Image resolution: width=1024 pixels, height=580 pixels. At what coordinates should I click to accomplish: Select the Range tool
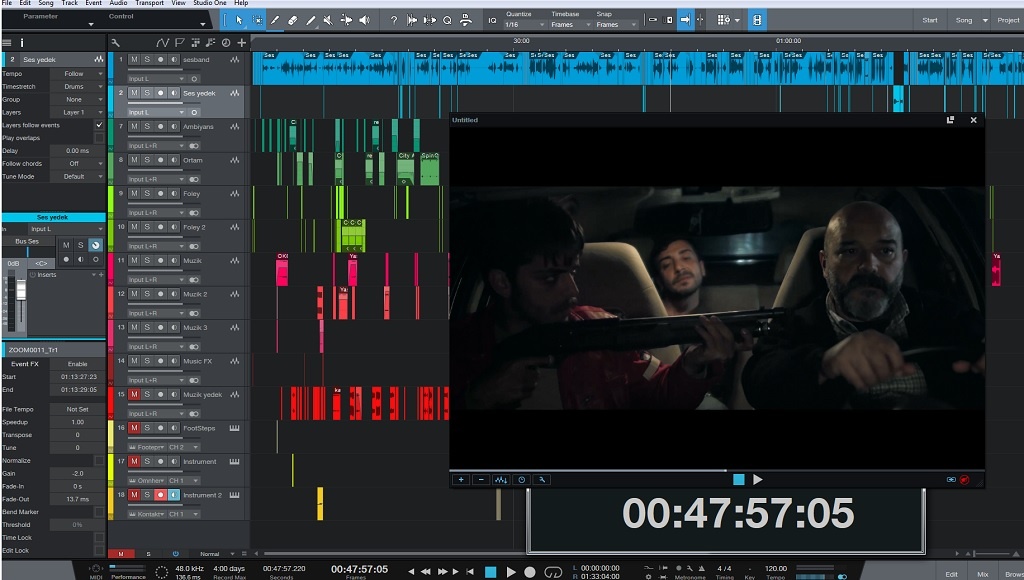pyautogui.click(x=257, y=20)
